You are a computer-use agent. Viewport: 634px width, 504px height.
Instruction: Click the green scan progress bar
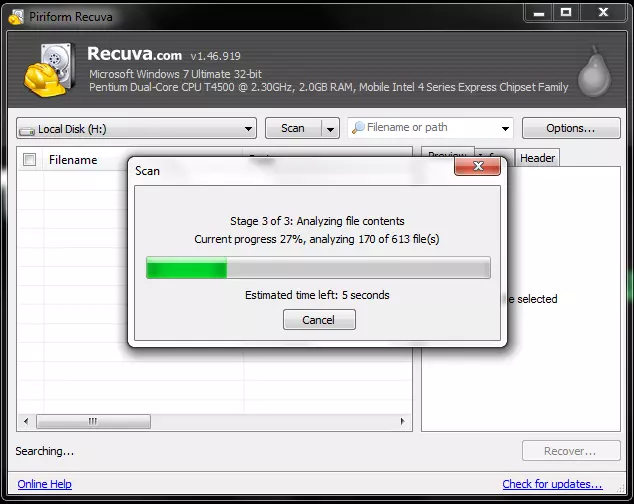(318, 267)
